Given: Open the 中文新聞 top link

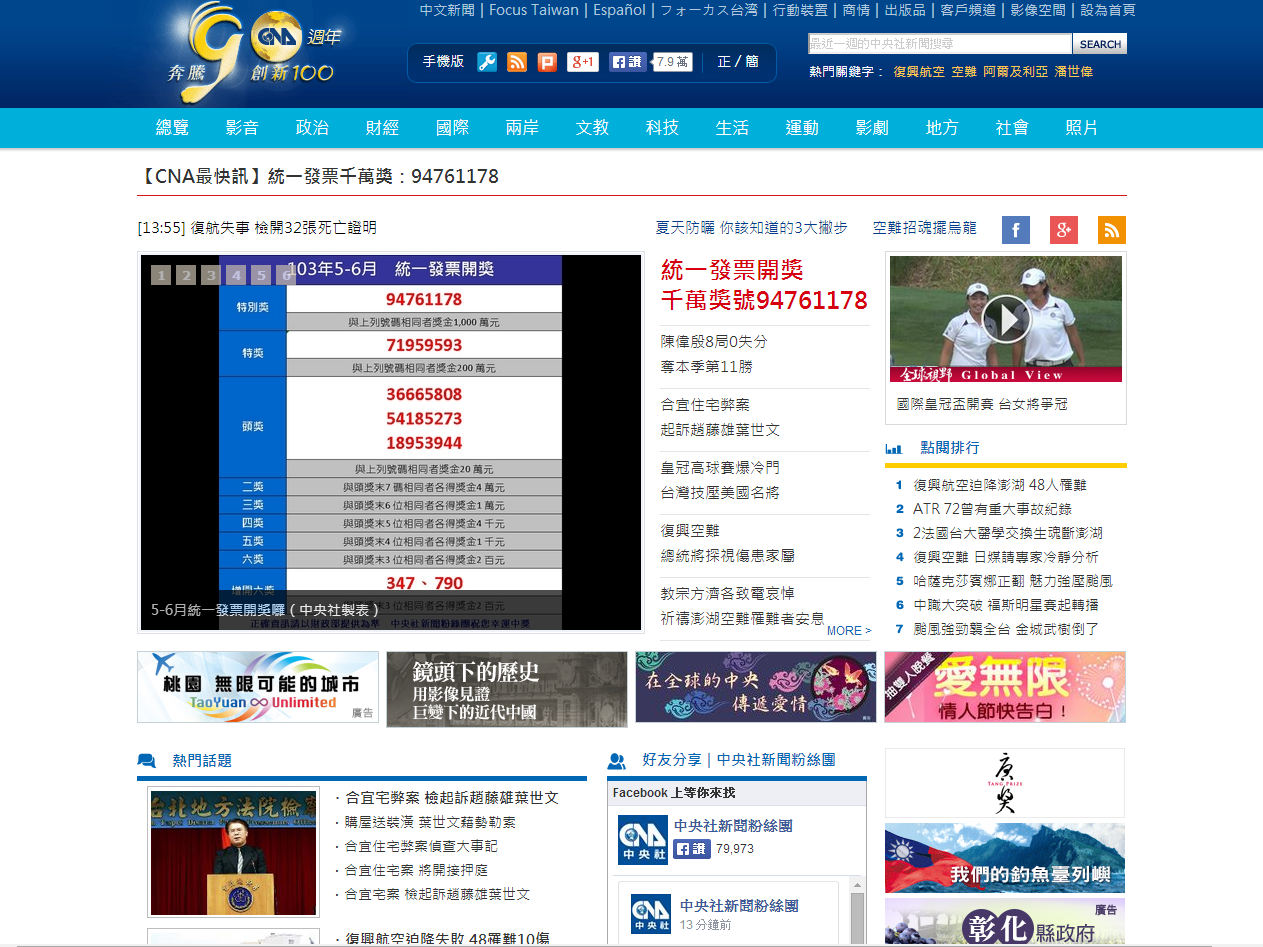Looking at the screenshot, I should [447, 10].
